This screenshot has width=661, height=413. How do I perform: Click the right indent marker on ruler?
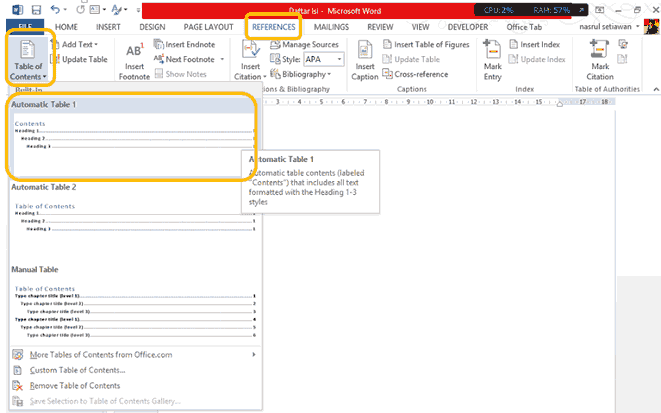[559, 103]
